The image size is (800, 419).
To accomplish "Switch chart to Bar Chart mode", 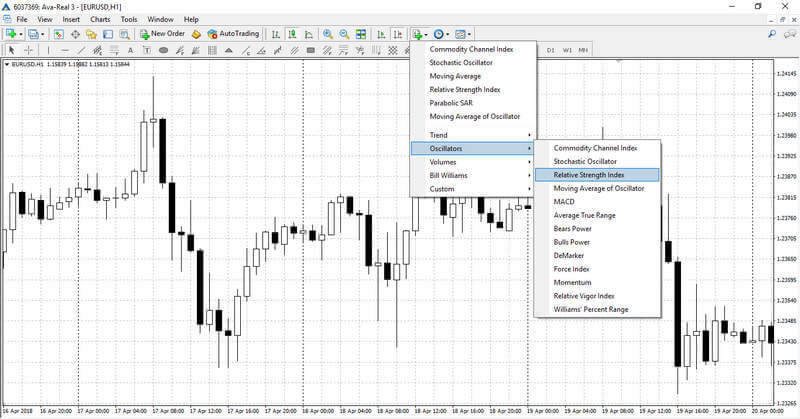I will pos(276,34).
